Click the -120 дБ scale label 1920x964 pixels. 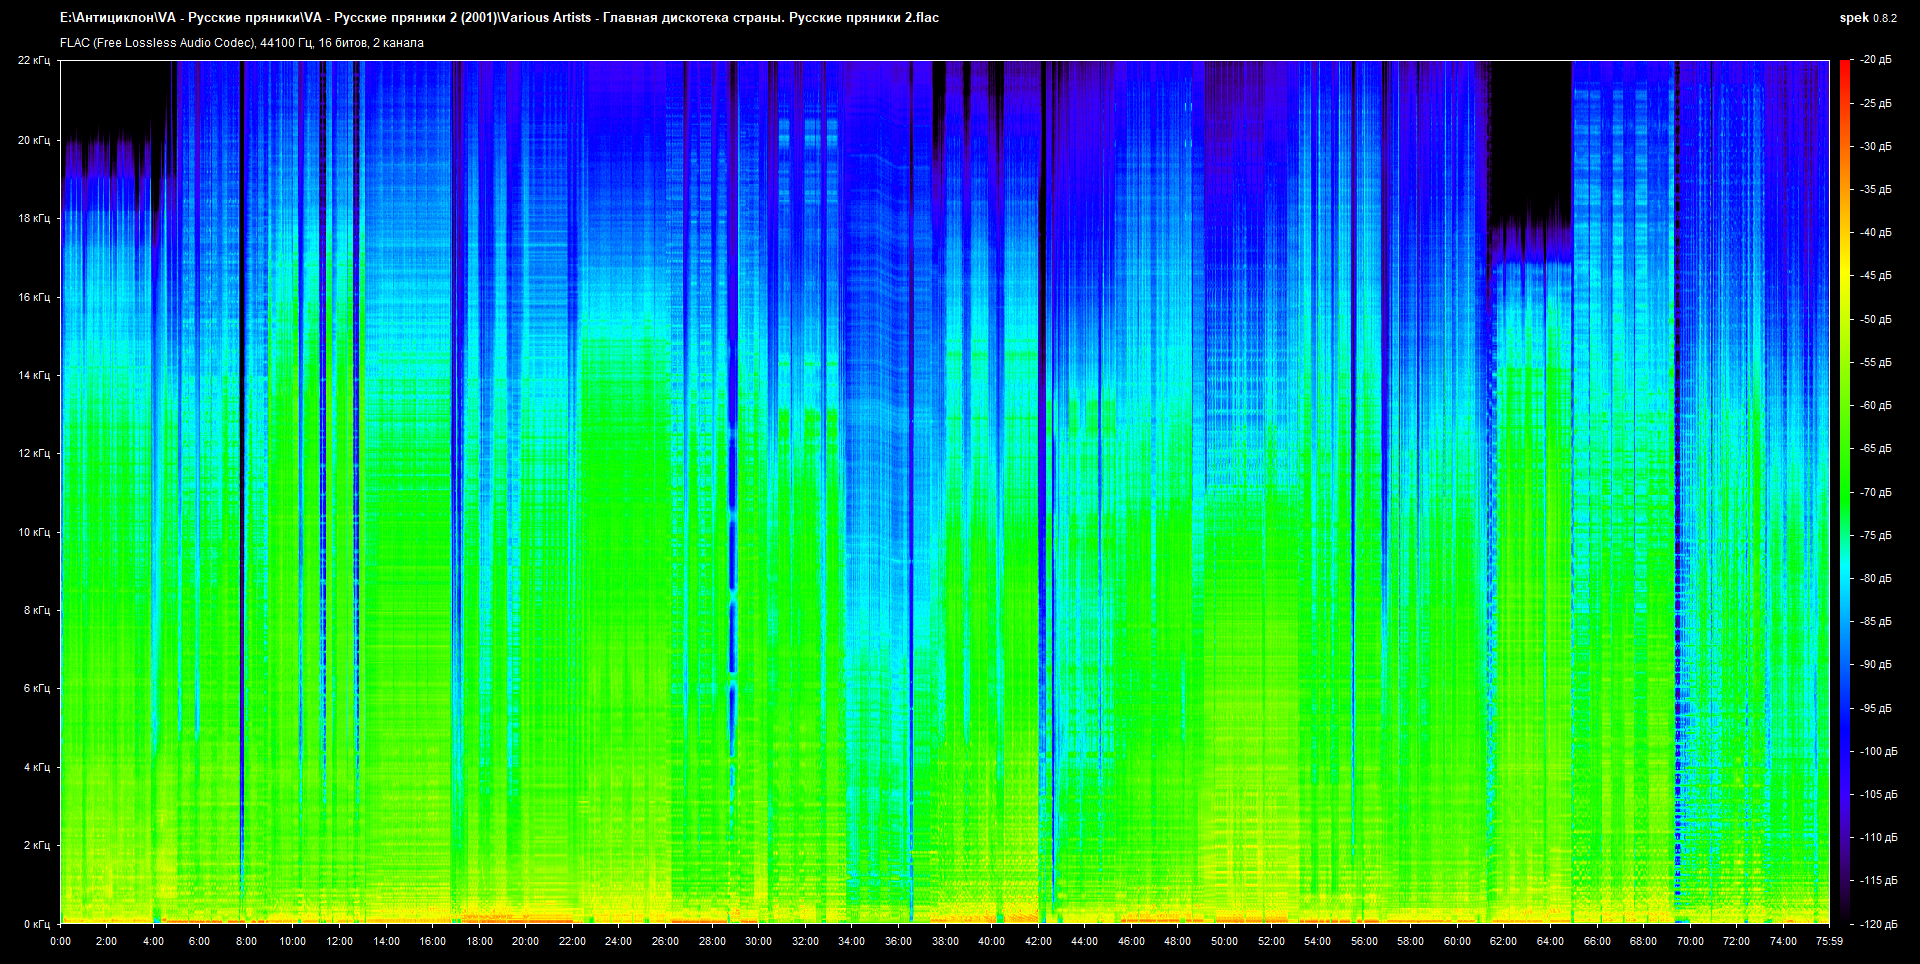(1877, 924)
